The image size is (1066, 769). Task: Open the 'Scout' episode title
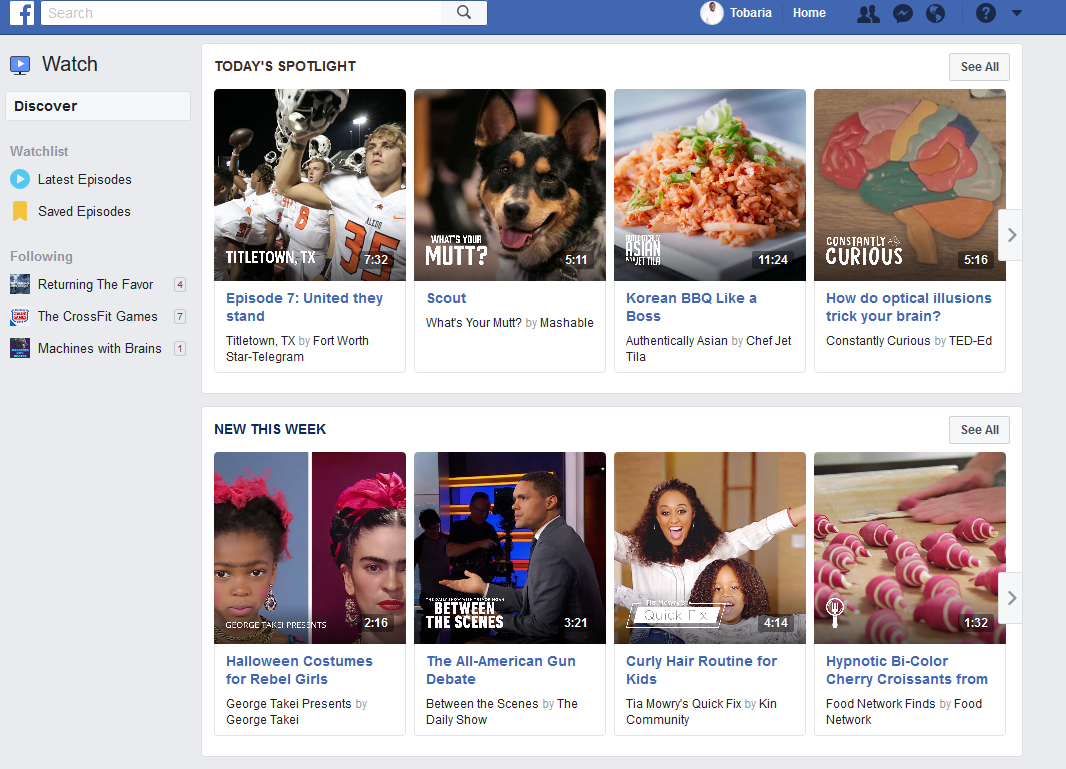pos(447,298)
